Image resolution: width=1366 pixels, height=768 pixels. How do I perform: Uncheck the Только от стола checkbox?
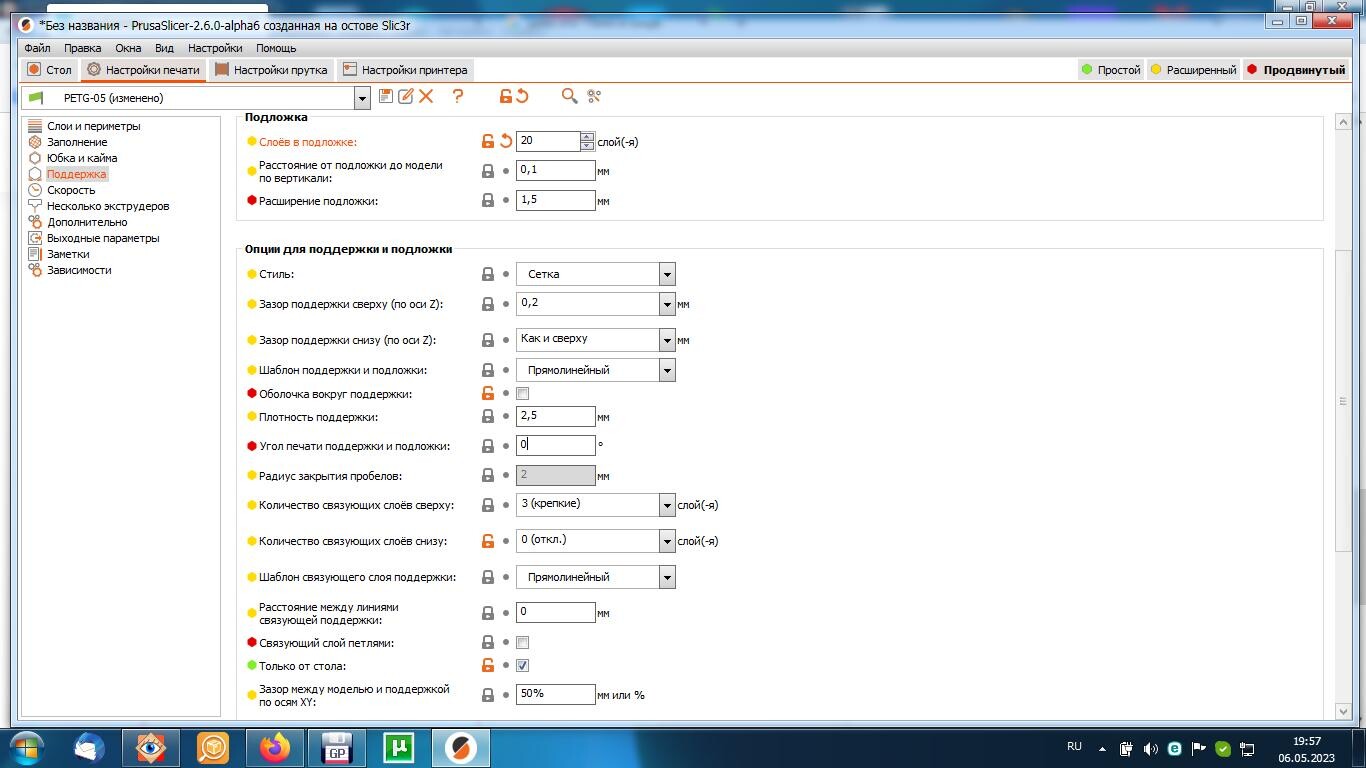coord(522,665)
